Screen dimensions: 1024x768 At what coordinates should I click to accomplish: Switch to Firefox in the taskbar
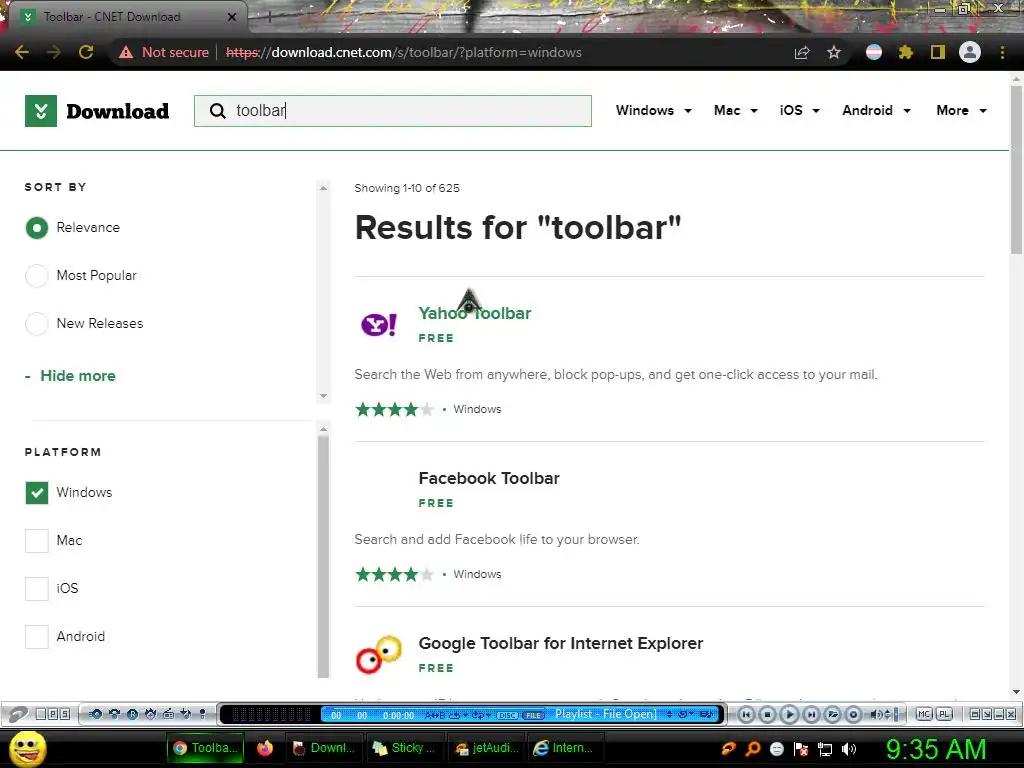click(x=264, y=748)
